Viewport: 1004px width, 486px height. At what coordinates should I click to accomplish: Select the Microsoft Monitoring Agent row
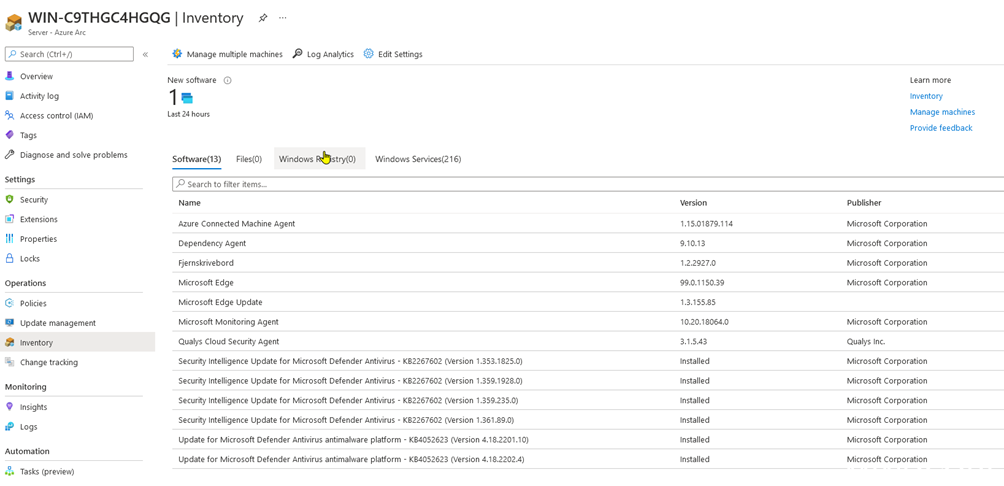tap(588, 322)
